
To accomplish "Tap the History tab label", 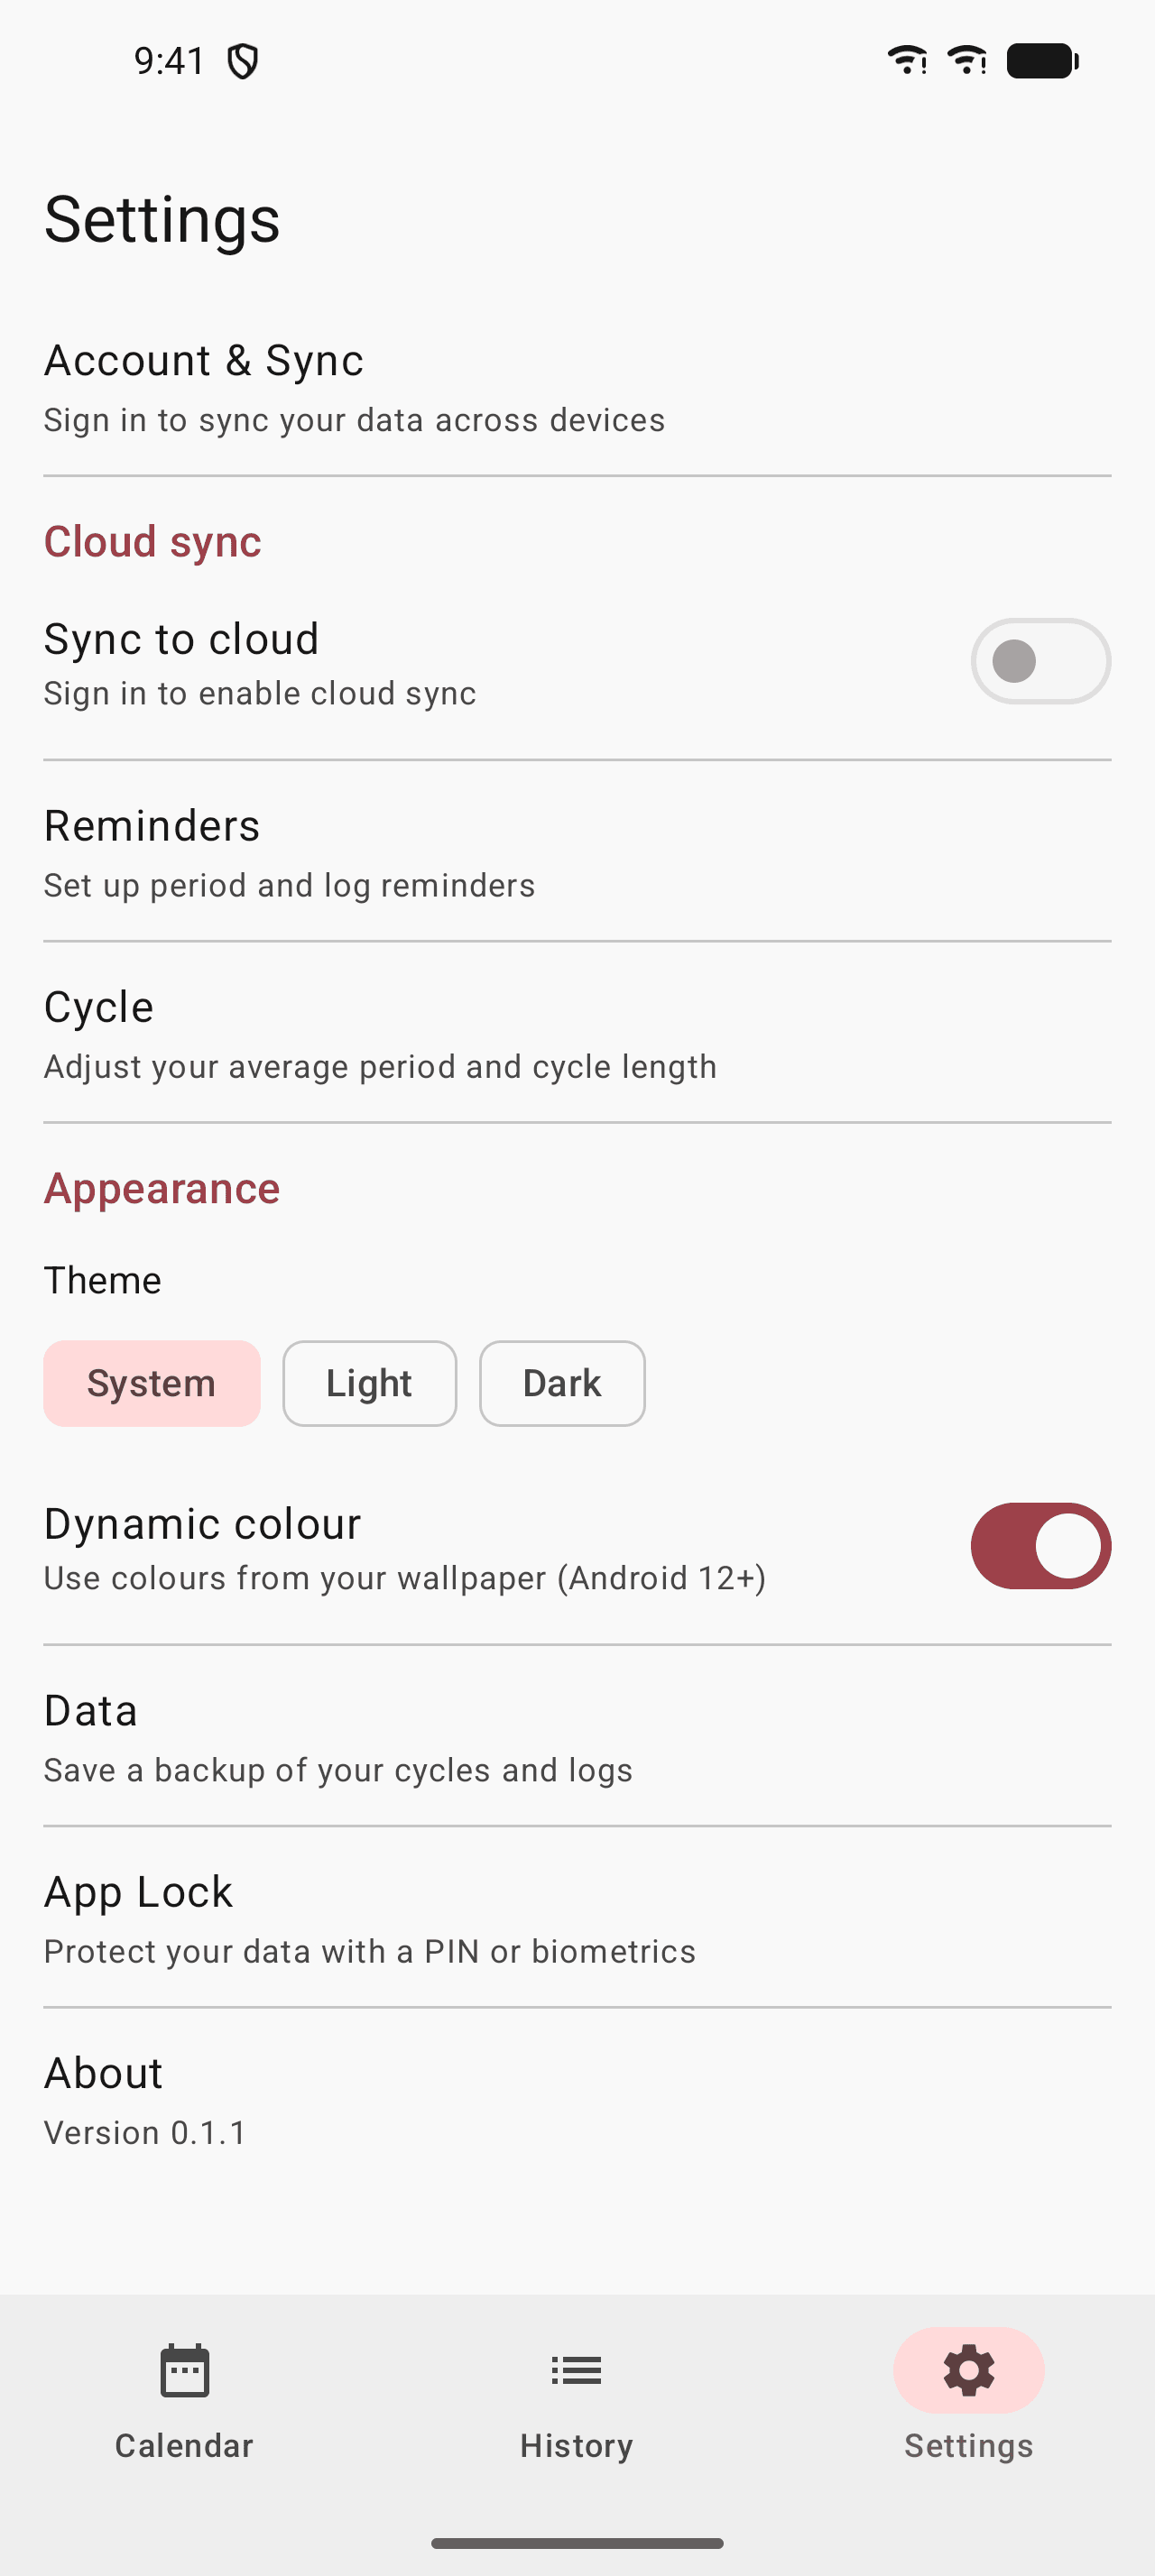I will click(x=576, y=2446).
